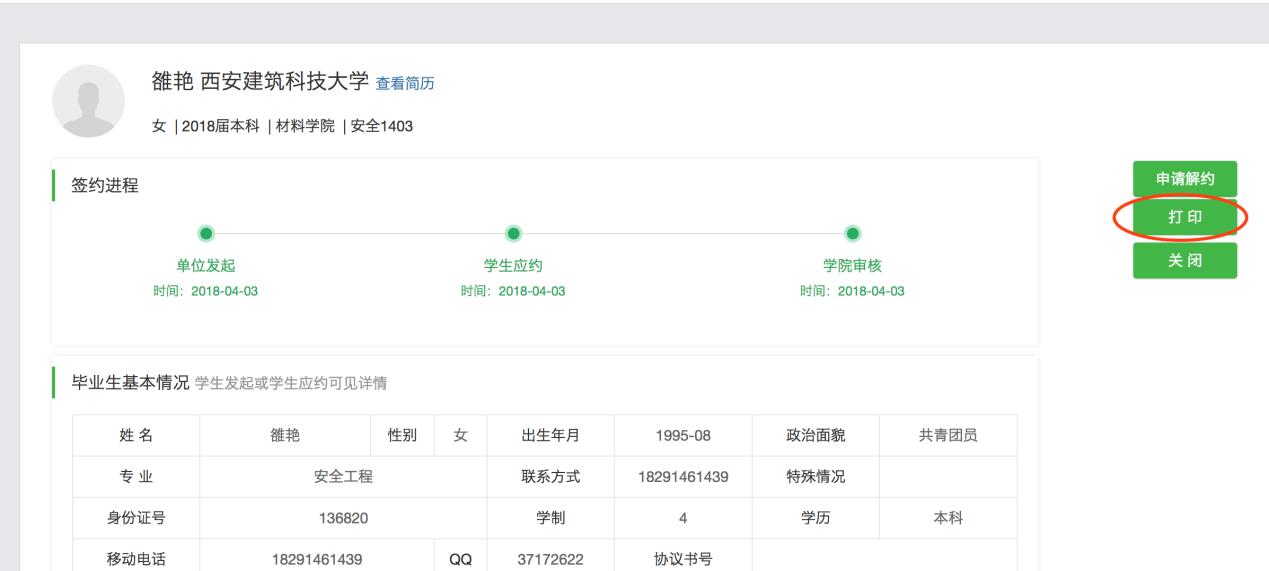Click the 申请解约 button
1269x571 pixels.
[x=1184, y=179]
